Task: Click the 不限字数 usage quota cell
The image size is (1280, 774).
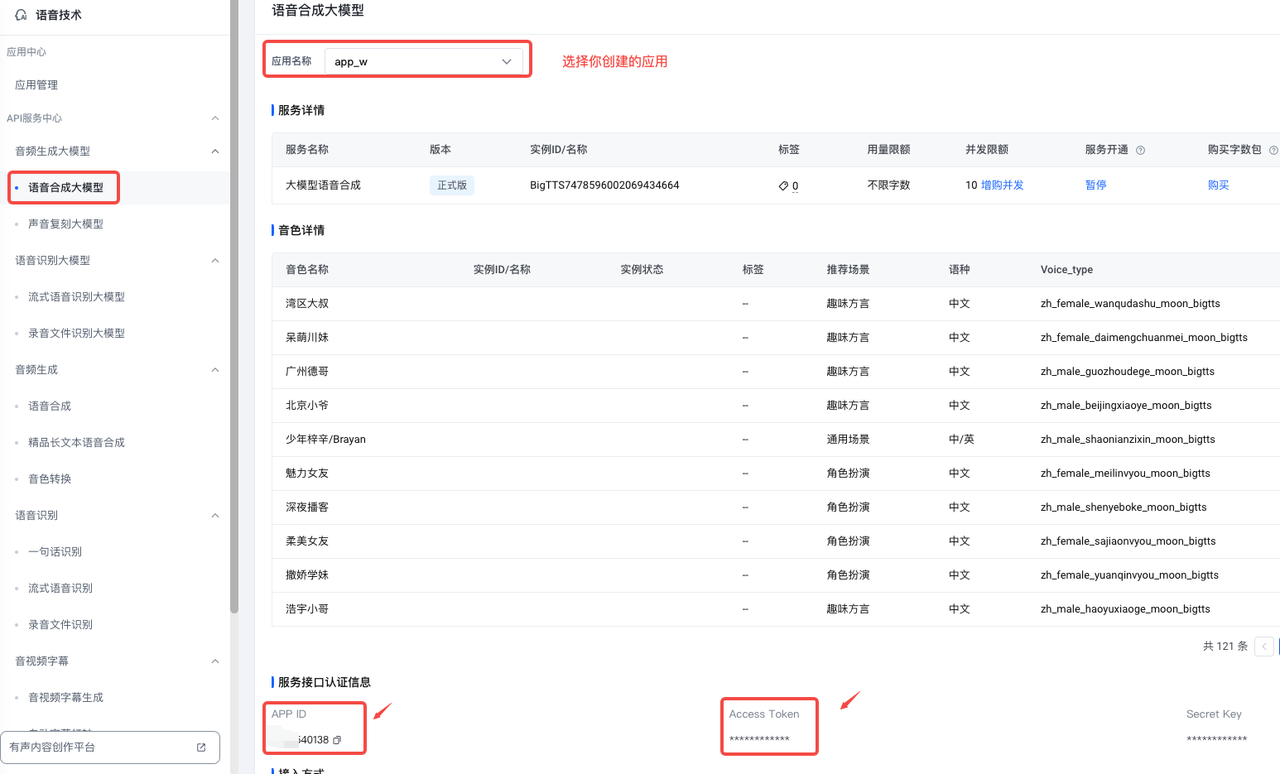Action: pos(888,185)
